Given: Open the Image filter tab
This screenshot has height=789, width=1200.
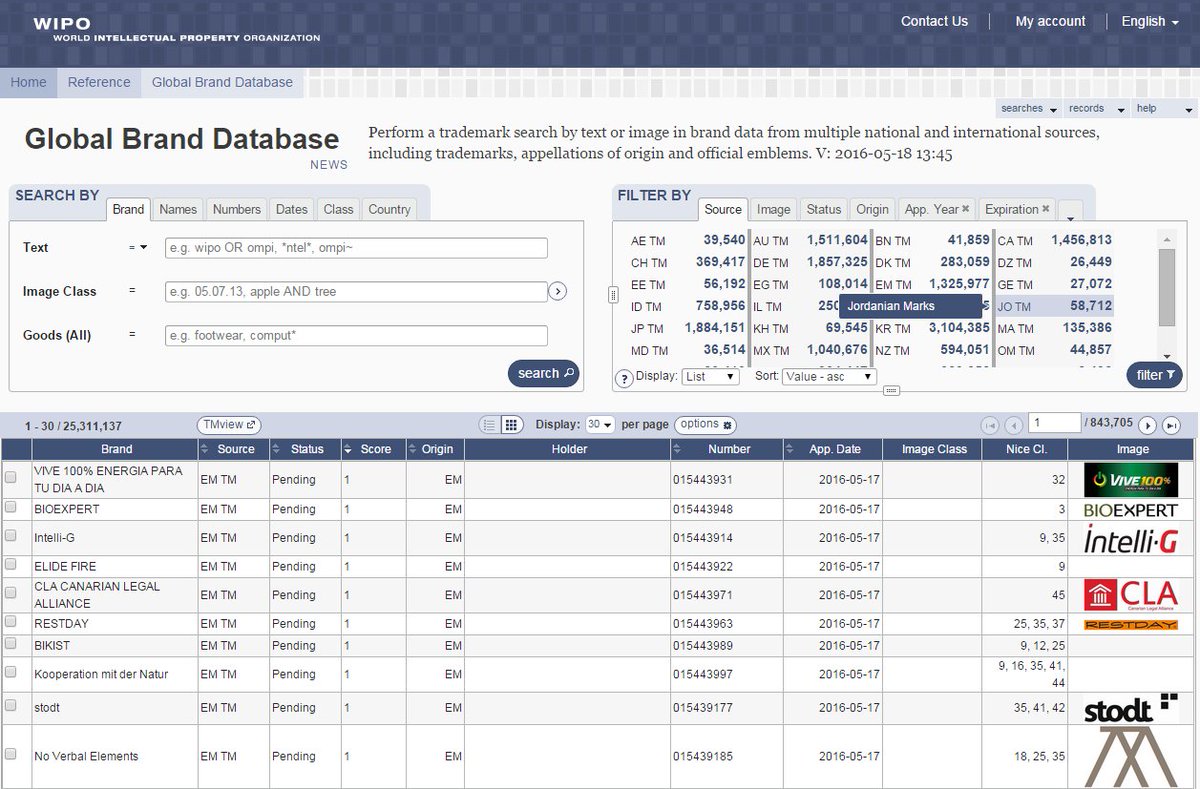Looking at the screenshot, I should pos(774,209).
